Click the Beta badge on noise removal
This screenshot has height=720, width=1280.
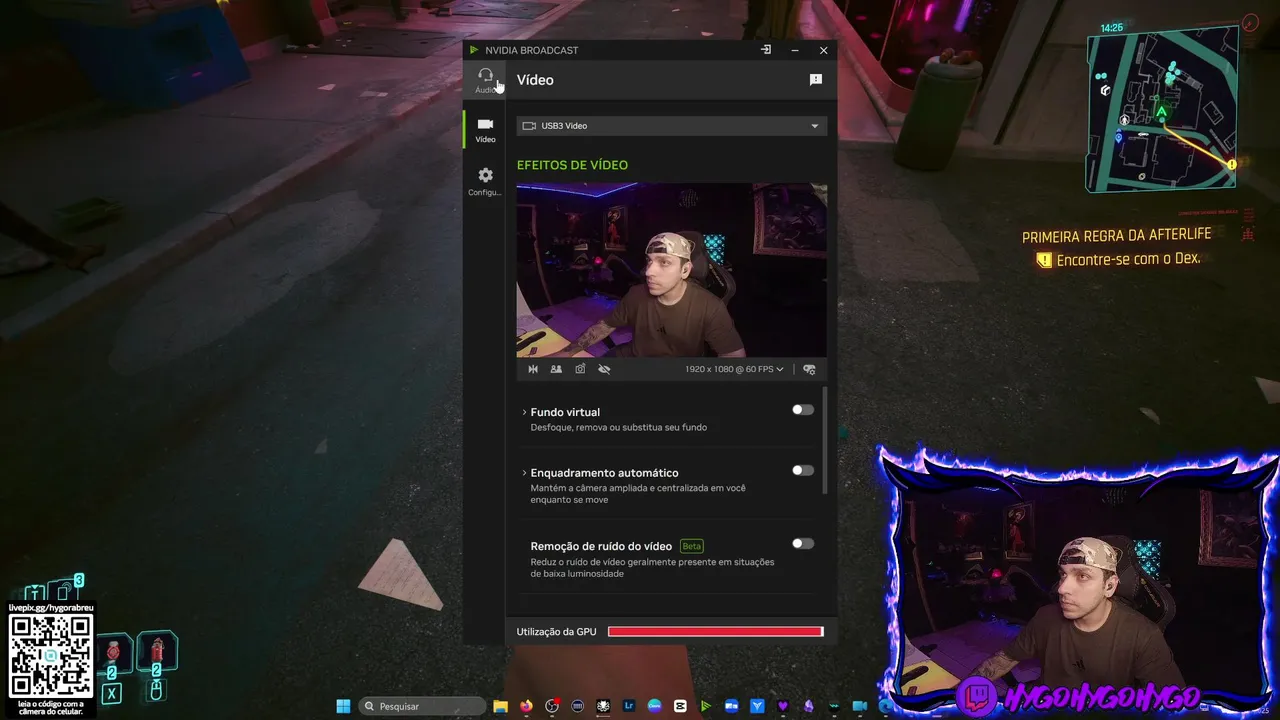coord(692,546)
